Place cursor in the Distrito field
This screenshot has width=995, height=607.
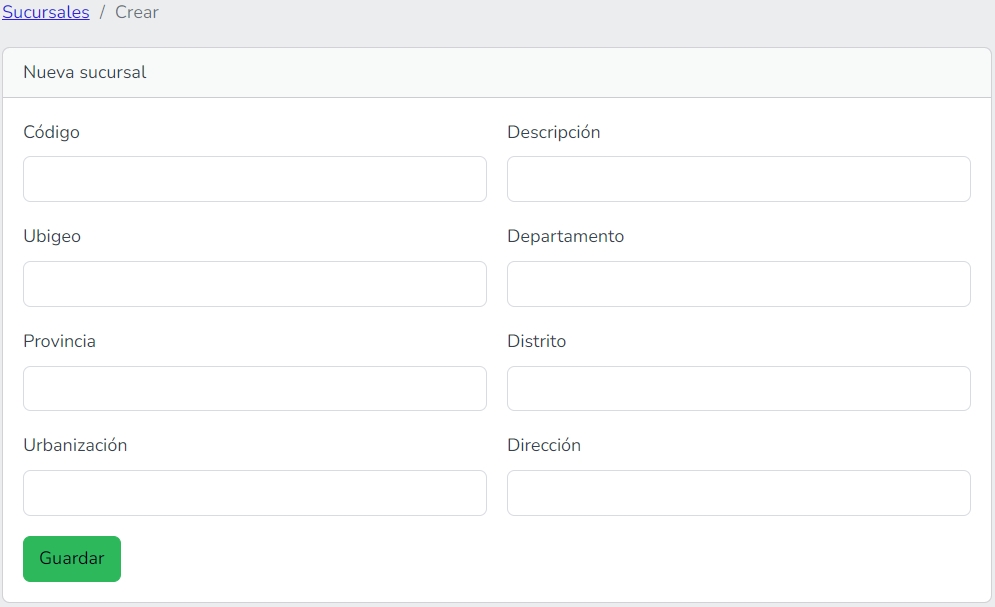(738, 388)
